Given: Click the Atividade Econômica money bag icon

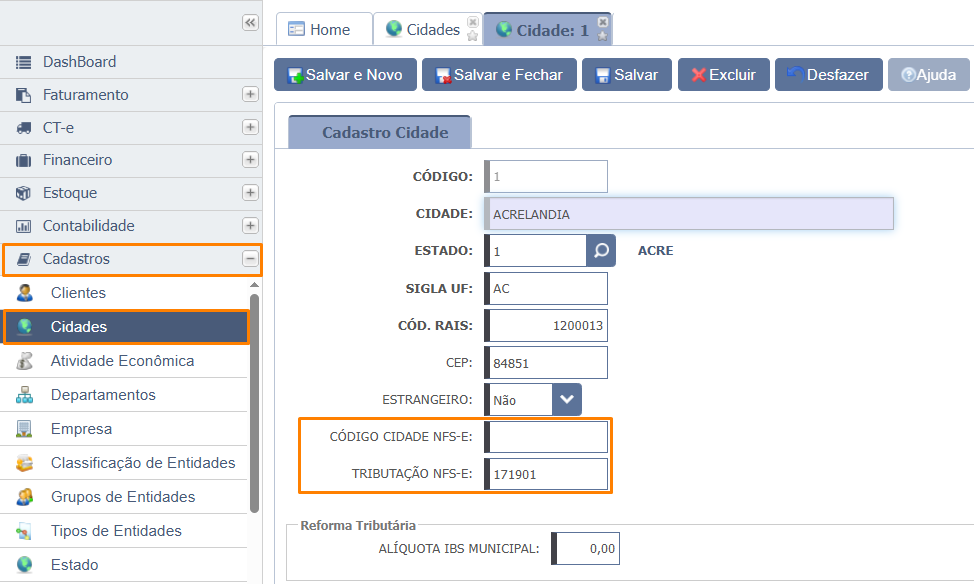Looking at the screenshot, I should (25, 361).
